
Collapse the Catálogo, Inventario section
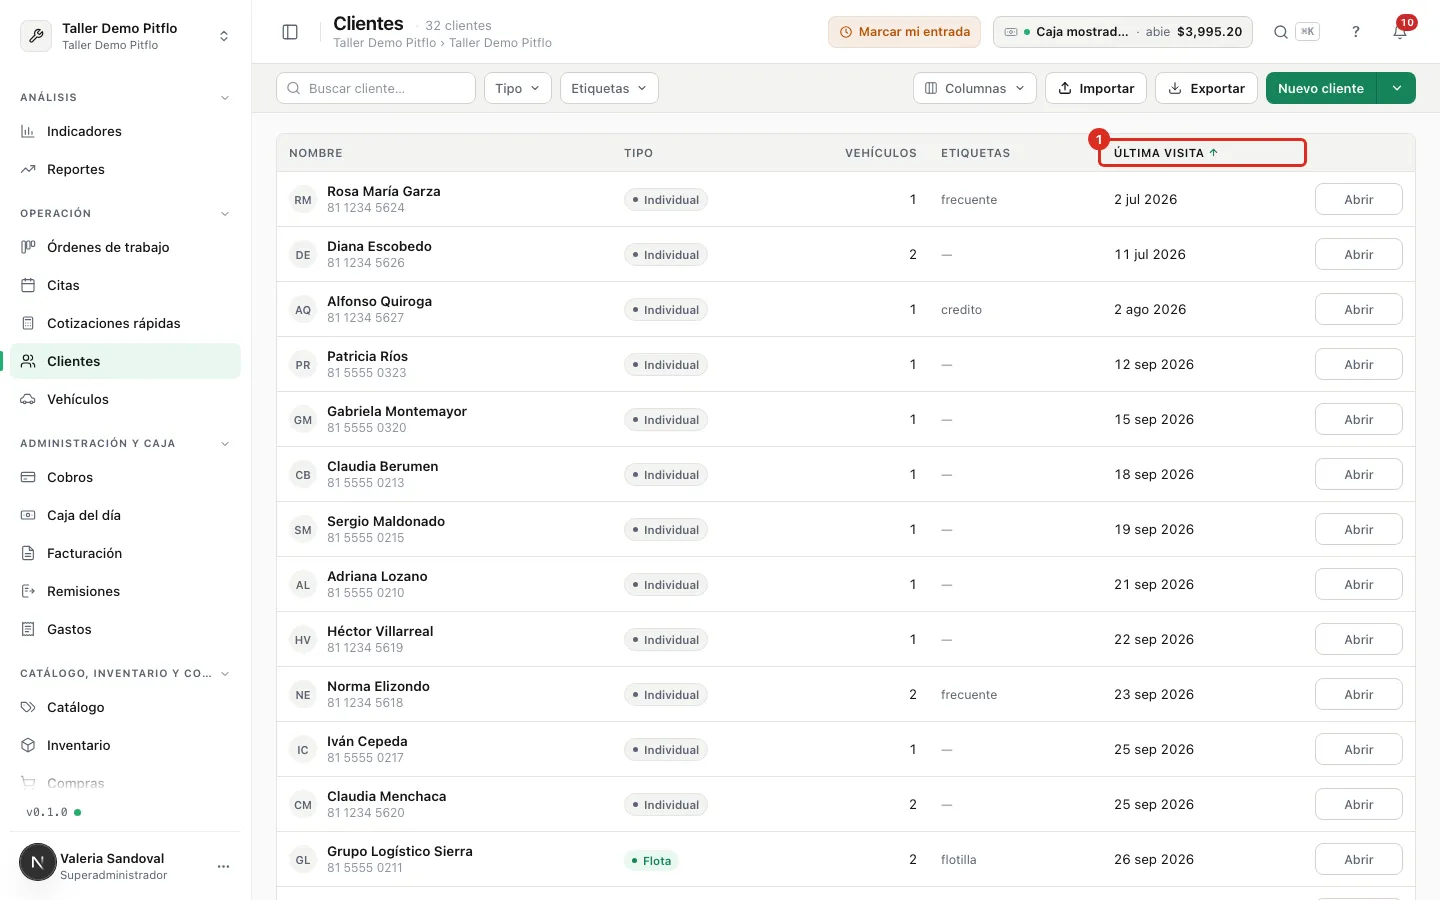click(225, 674)
